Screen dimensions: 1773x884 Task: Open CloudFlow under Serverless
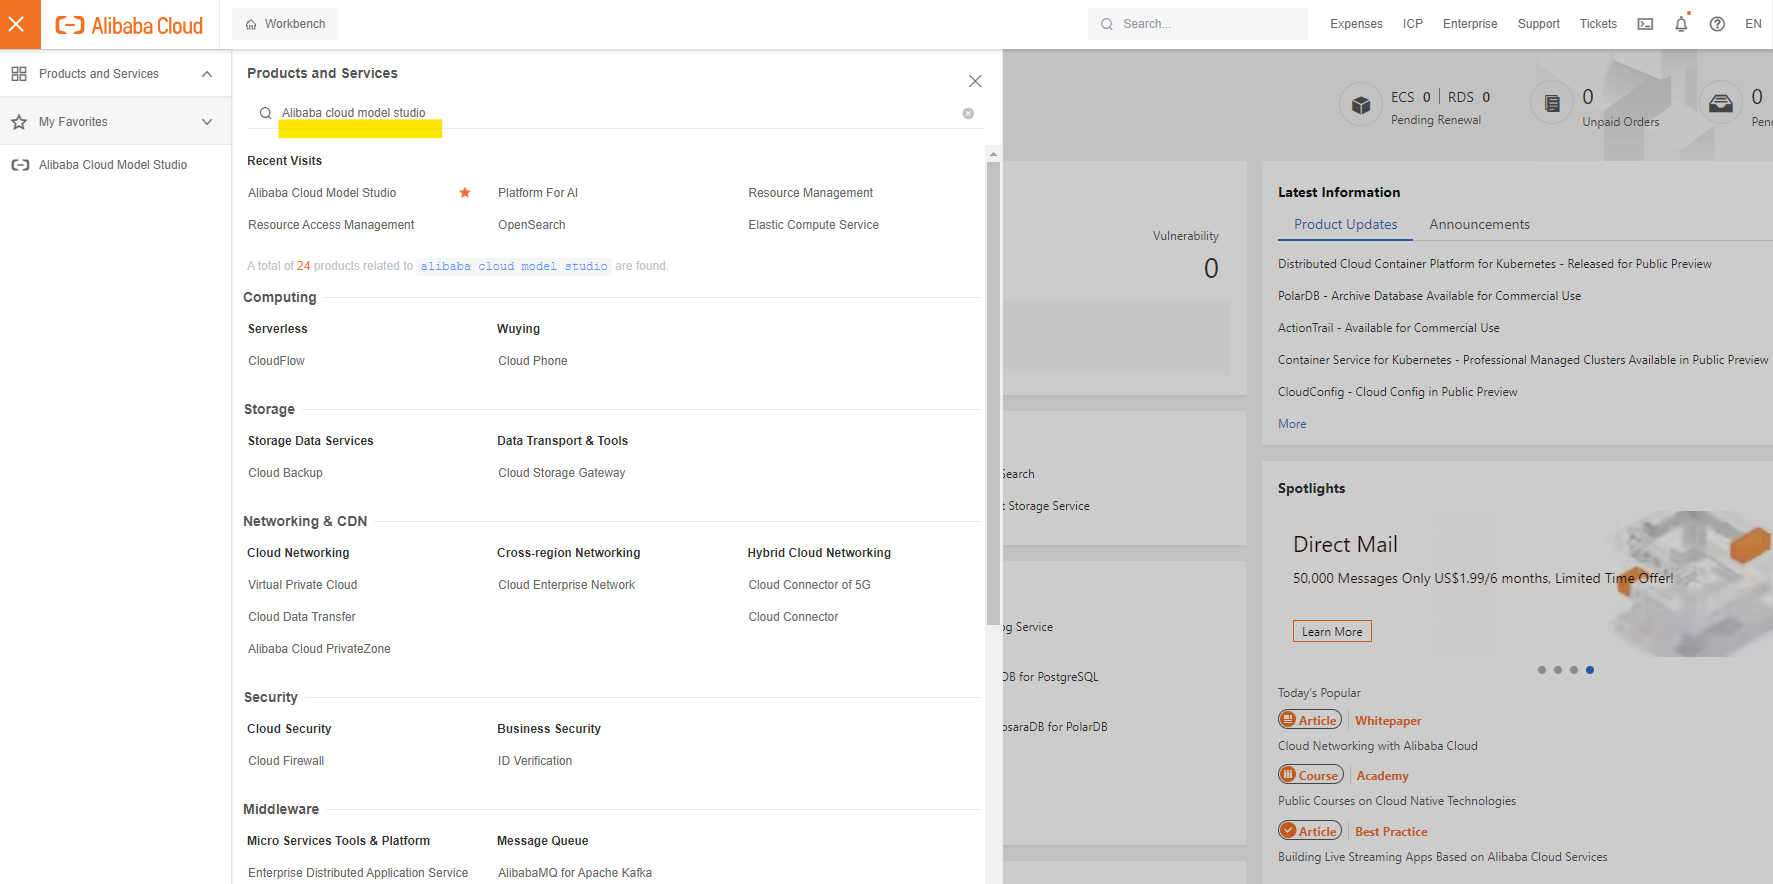(277, 361)
